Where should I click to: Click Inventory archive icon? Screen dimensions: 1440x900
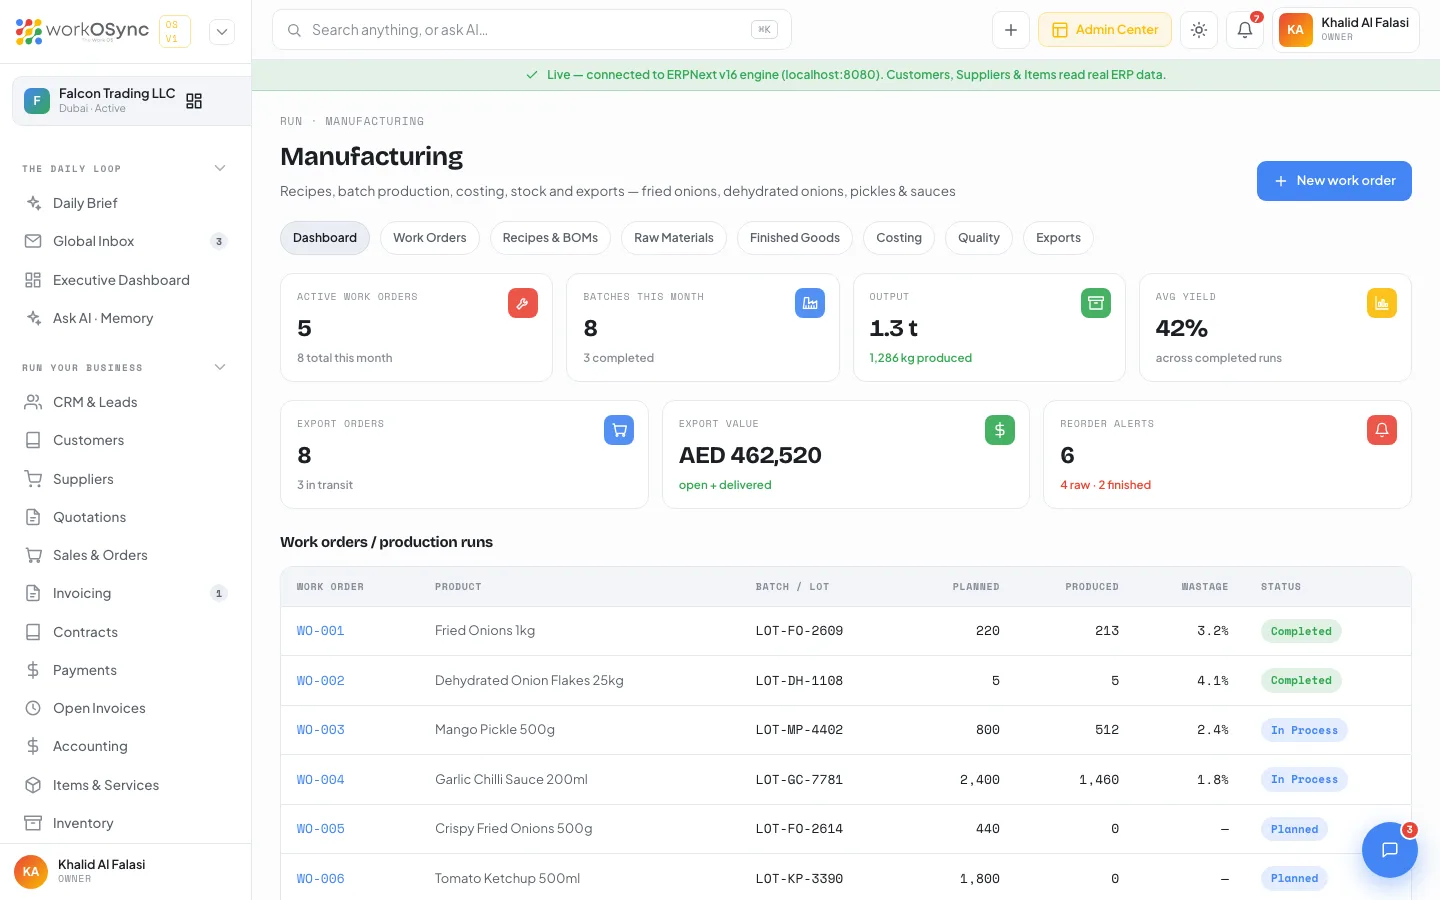(x=33, y=823)
